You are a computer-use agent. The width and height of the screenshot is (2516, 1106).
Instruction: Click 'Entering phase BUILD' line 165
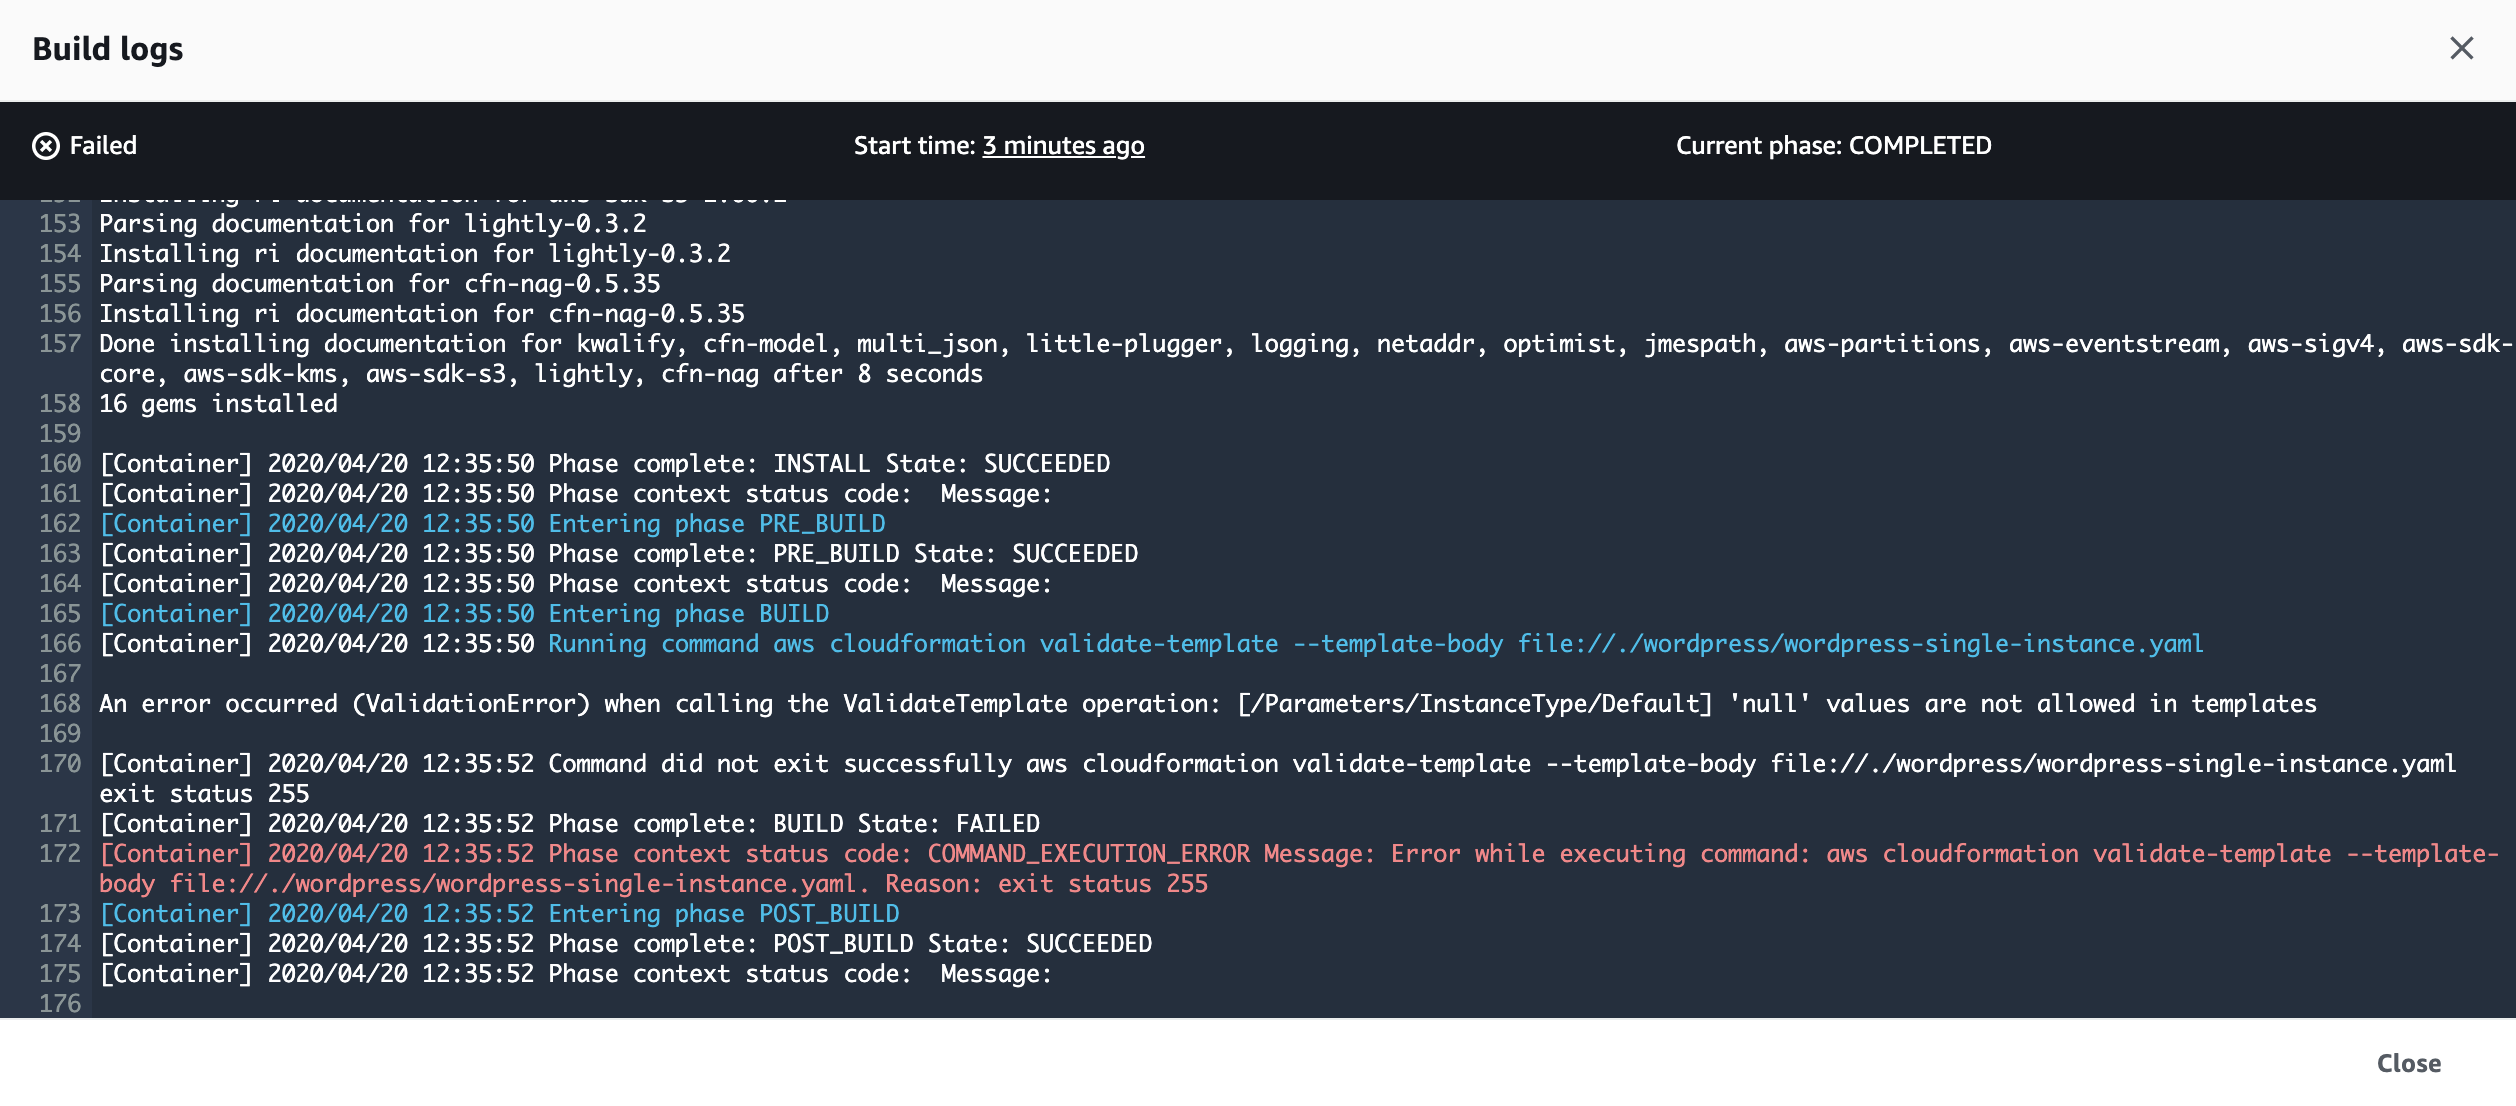click(464, 614)
